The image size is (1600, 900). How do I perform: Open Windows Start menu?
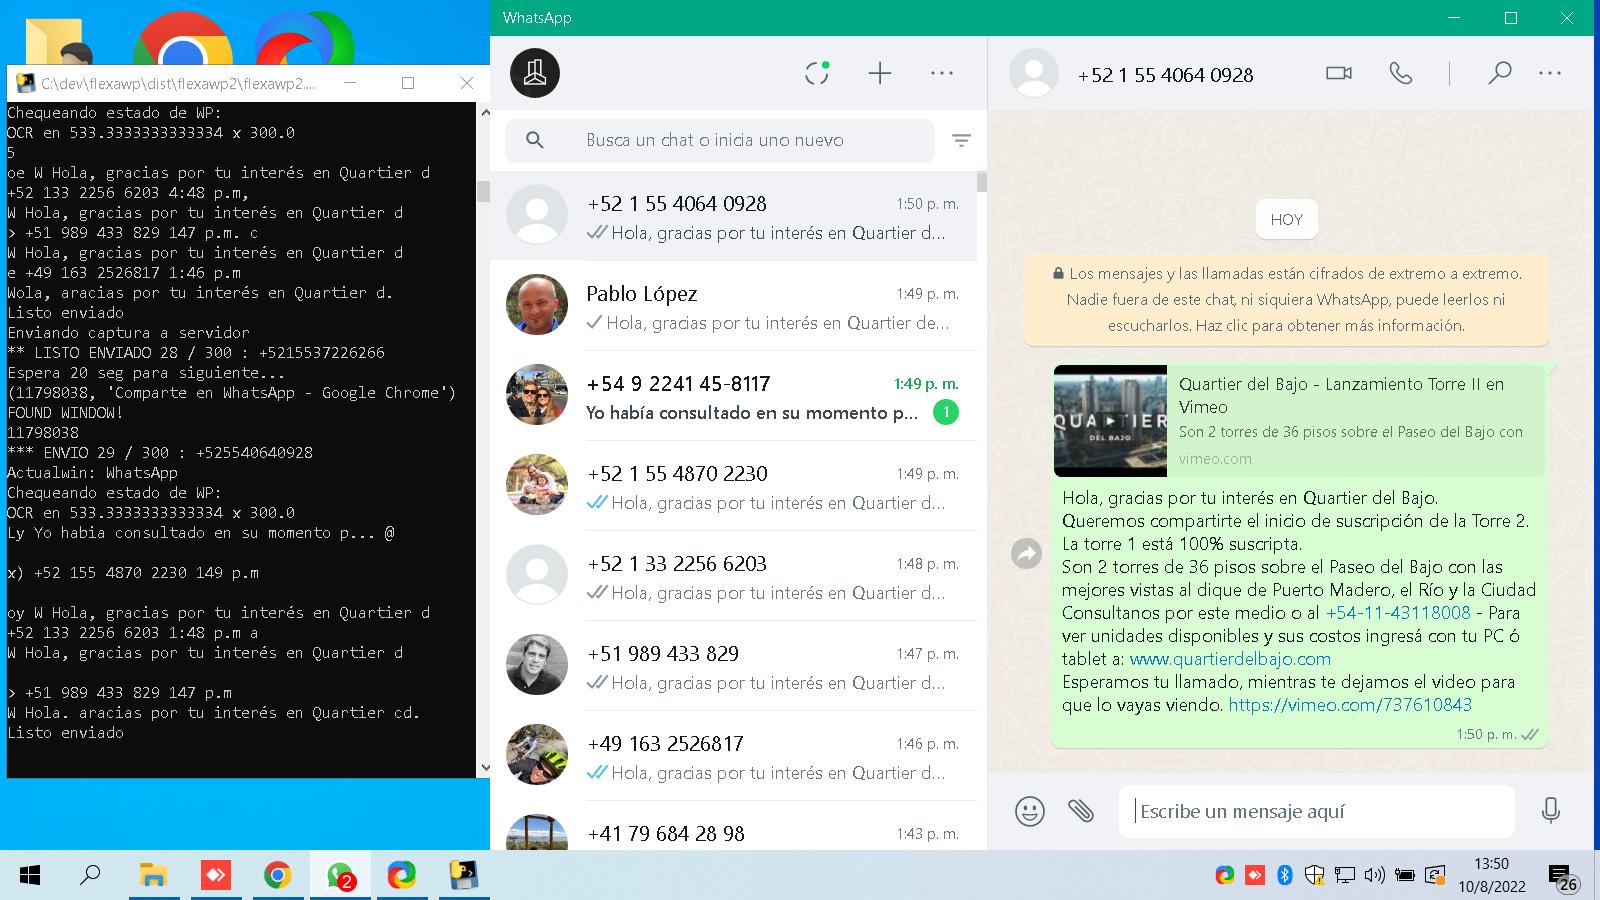(x=30, y=876)
